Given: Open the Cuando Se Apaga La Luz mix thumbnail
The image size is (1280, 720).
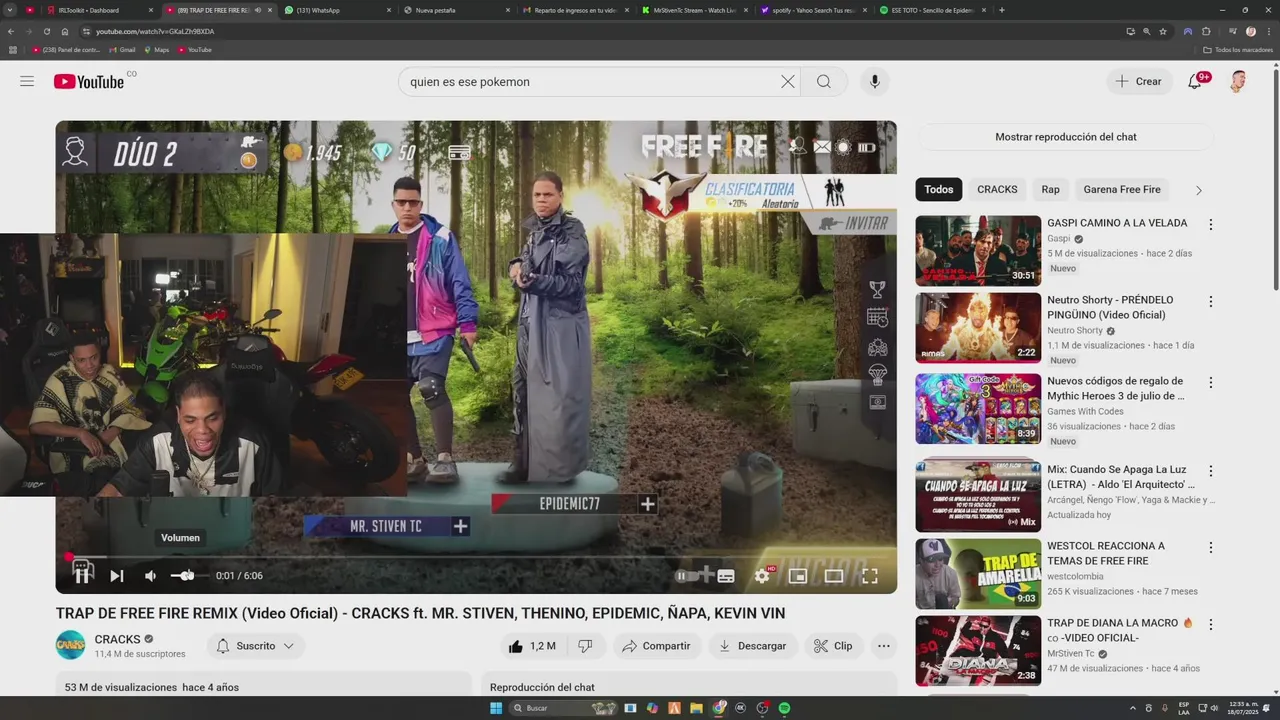Looking at the screenshot, I should [978, 496].
